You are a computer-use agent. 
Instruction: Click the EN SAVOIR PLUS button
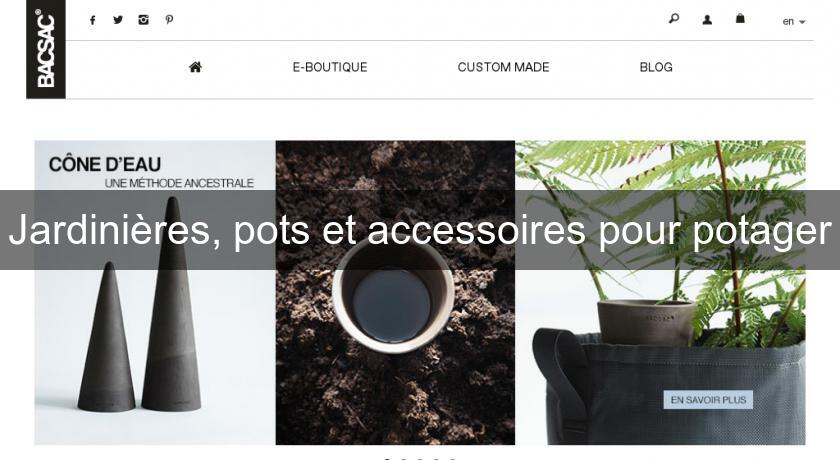point(708,399)
